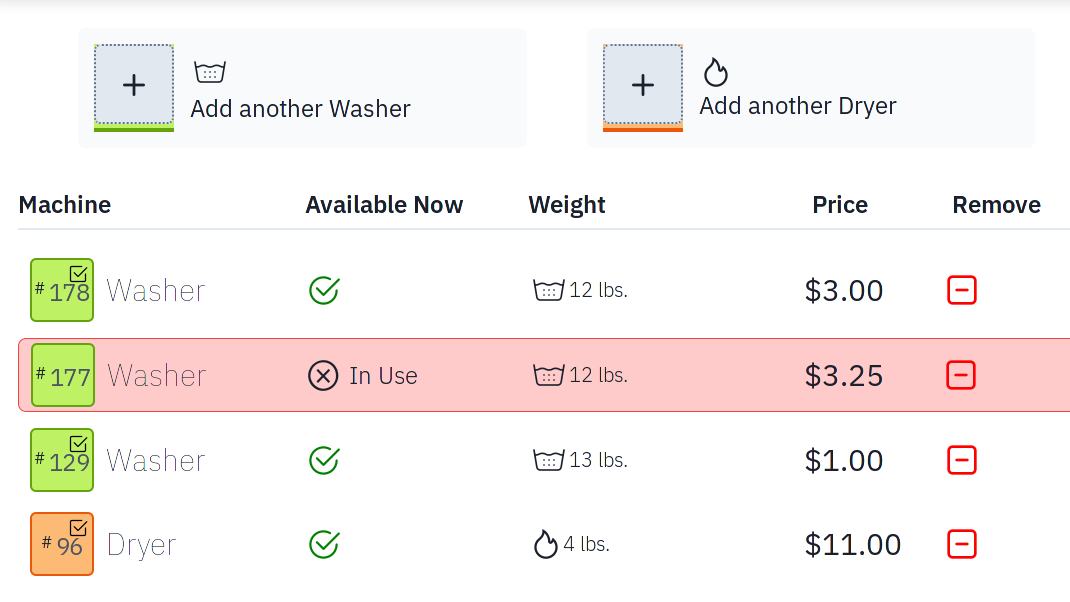Toggle the checkbox on machine badge #129
This screenshot has width=1070, height=602.
79,444
